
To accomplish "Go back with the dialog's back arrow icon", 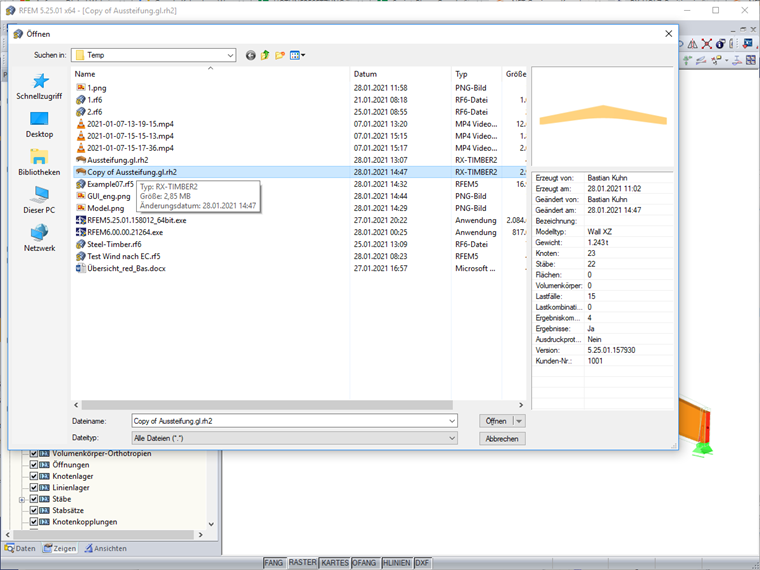I will point(251,55).
